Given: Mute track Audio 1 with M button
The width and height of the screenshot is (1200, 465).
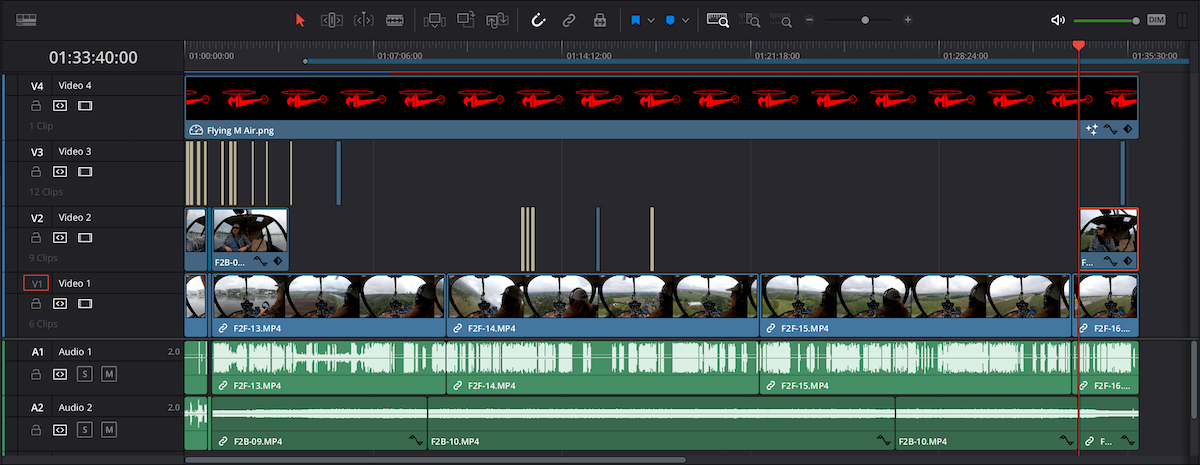Looking at the screenshot, I should [109, 374].
